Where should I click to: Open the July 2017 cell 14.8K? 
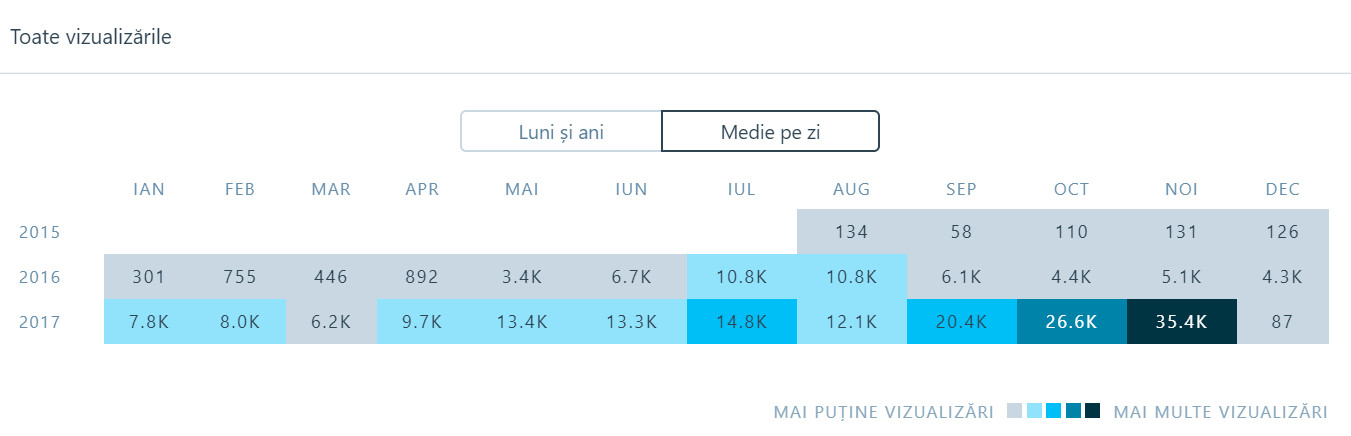click(742, 322)
